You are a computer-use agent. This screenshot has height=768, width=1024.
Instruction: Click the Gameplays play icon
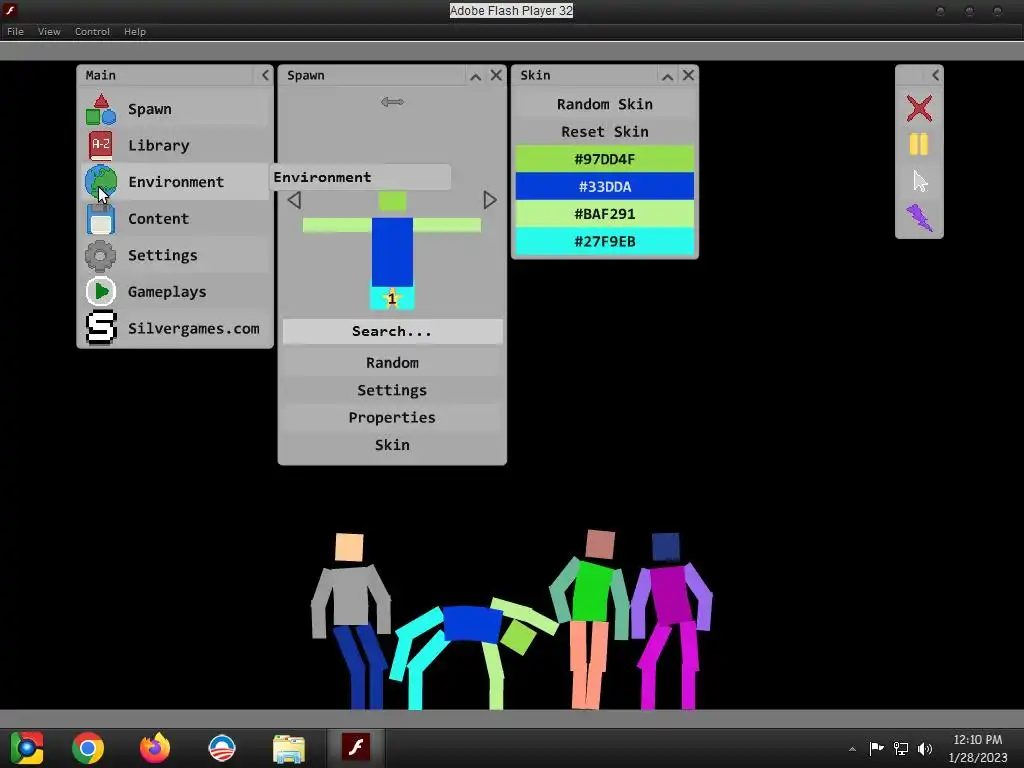tap(101, 291)
